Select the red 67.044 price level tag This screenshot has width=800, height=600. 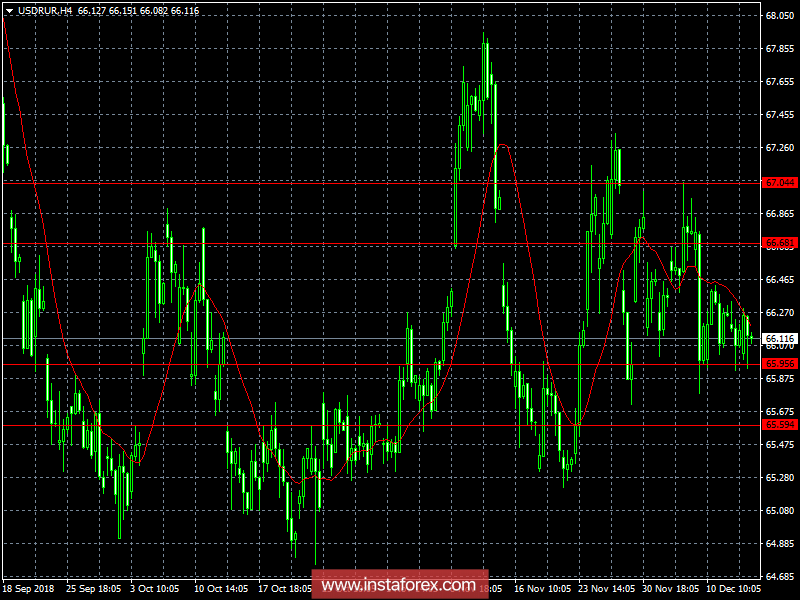click(x=779, y=183)
